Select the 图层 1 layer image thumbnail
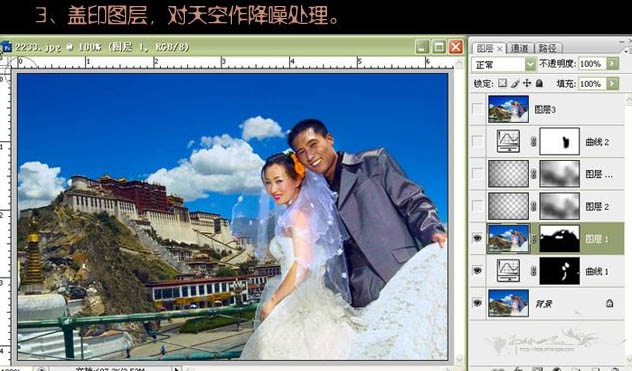 (x=508, y=238)
